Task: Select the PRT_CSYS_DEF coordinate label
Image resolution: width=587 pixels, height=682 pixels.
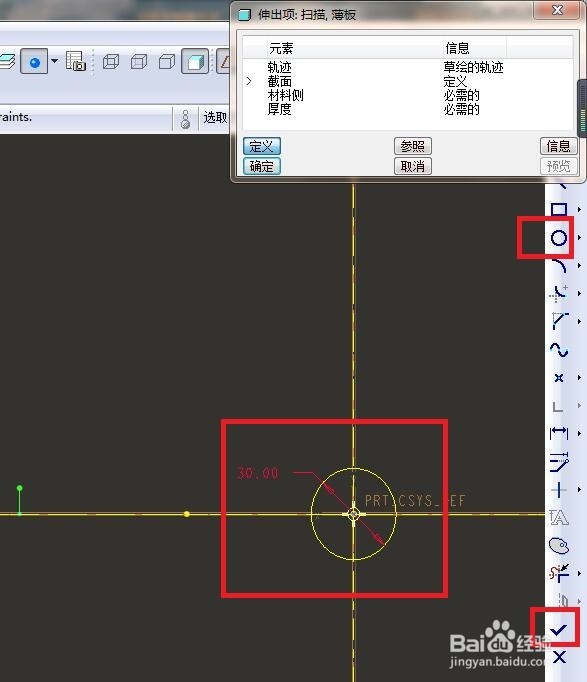Action: [x=415, y=501]
